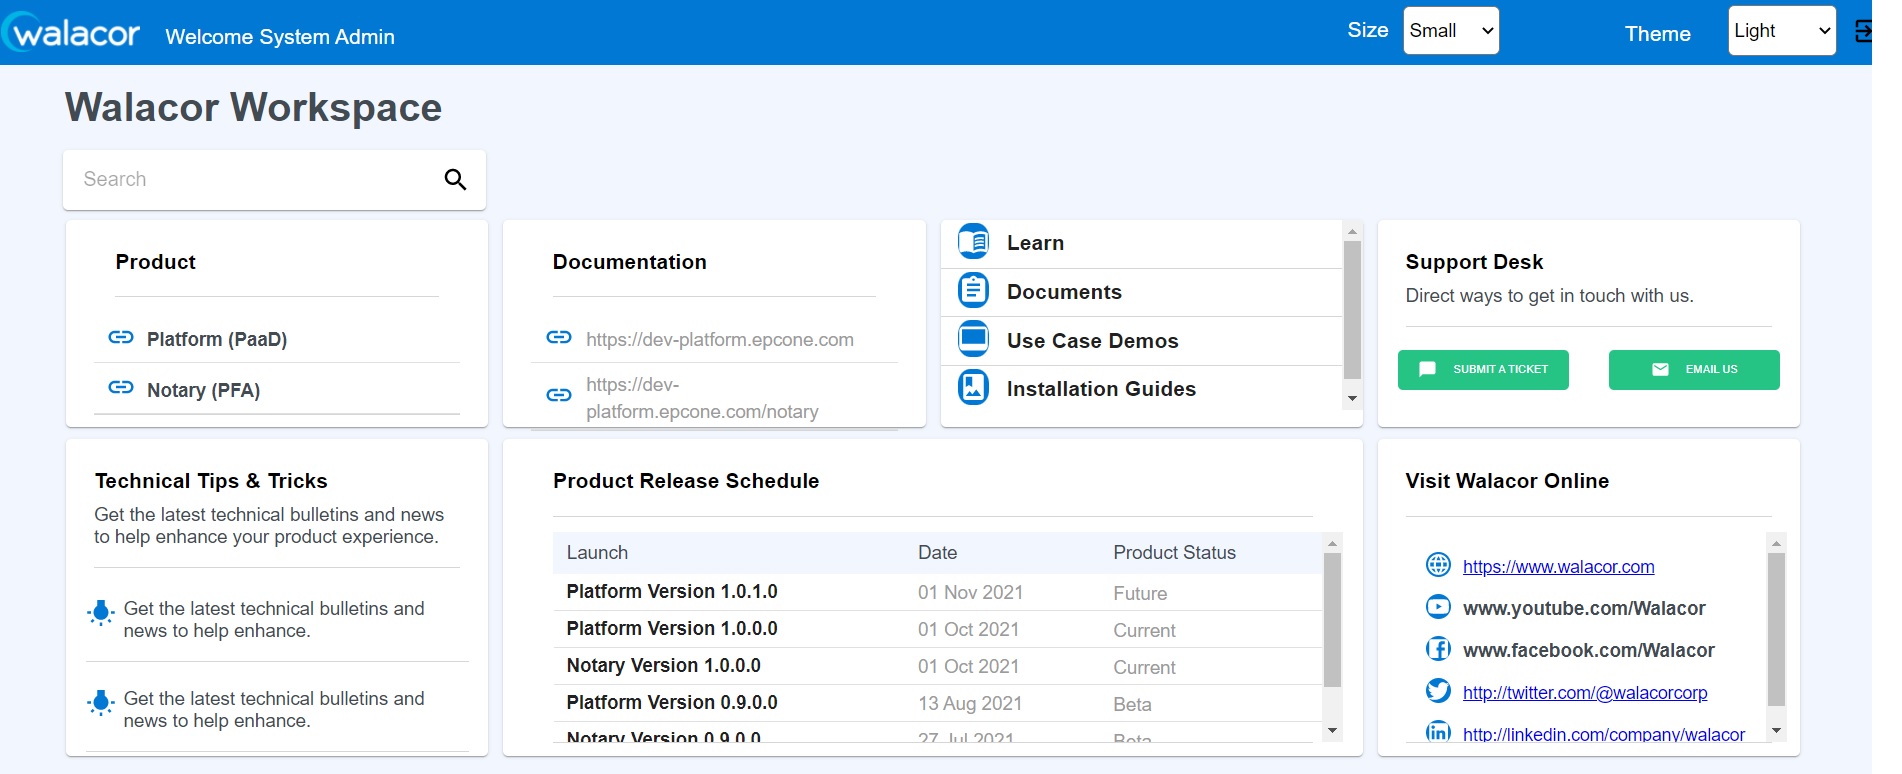The height and width of the screenshot is (774, 1902).
Task: Click the Launch column header
Action: pyautogui.click(x=597, y=553)
